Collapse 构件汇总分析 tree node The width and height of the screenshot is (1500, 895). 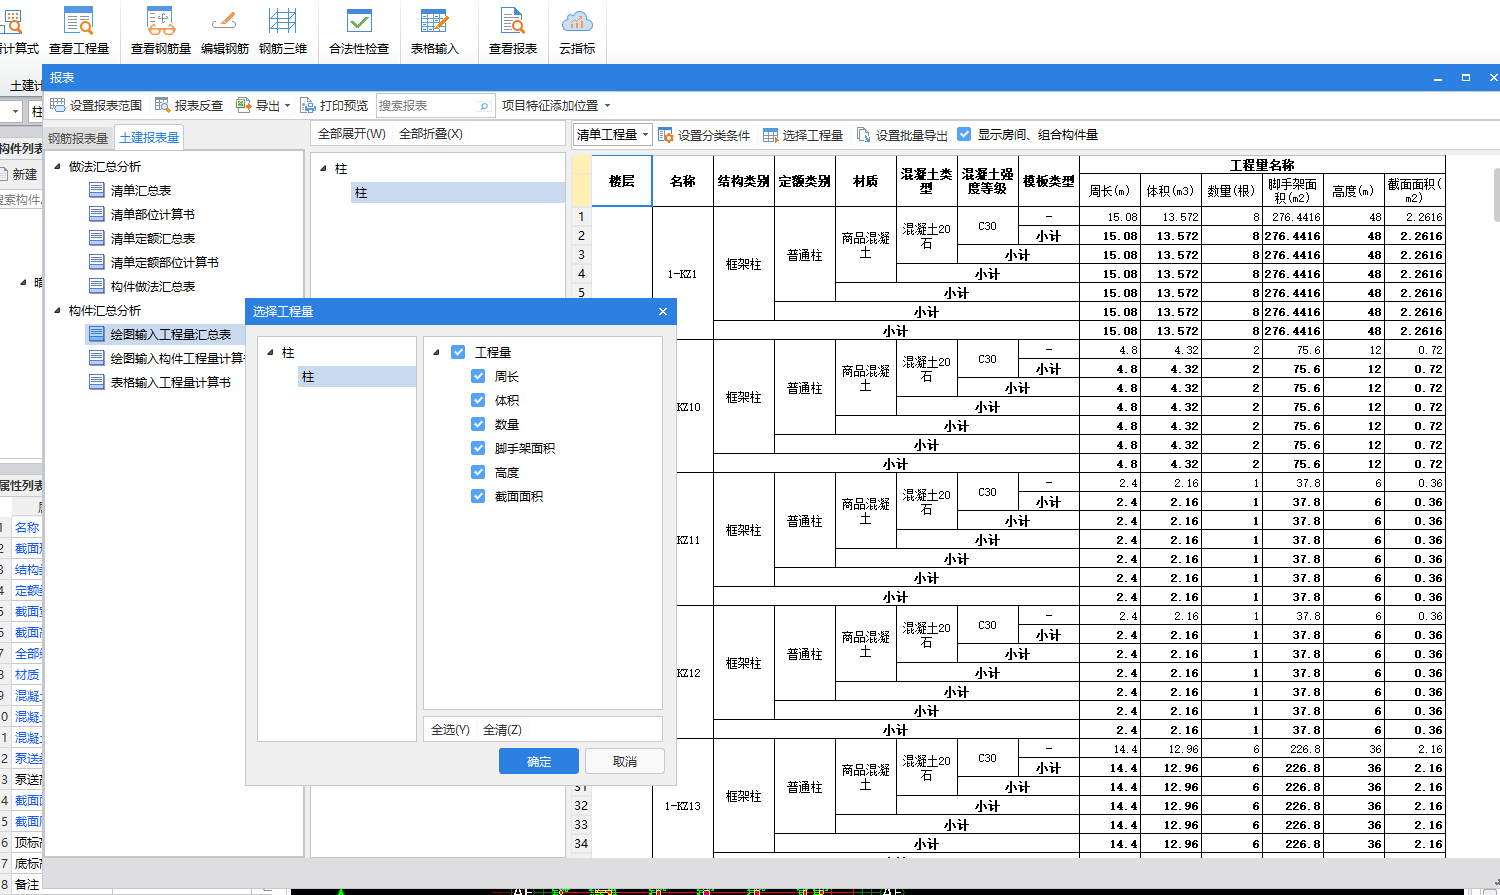[57, 310]
